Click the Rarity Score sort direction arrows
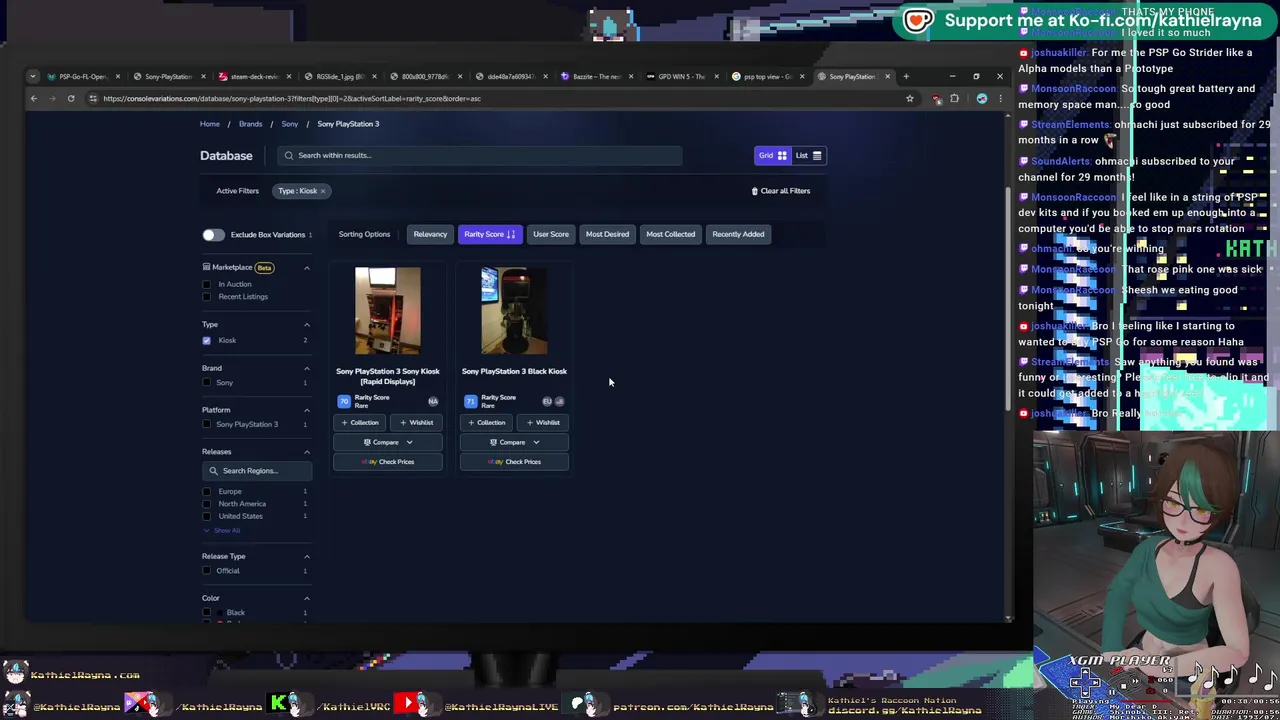Screen dimensions: 1280x720 (x=511, y=234)
